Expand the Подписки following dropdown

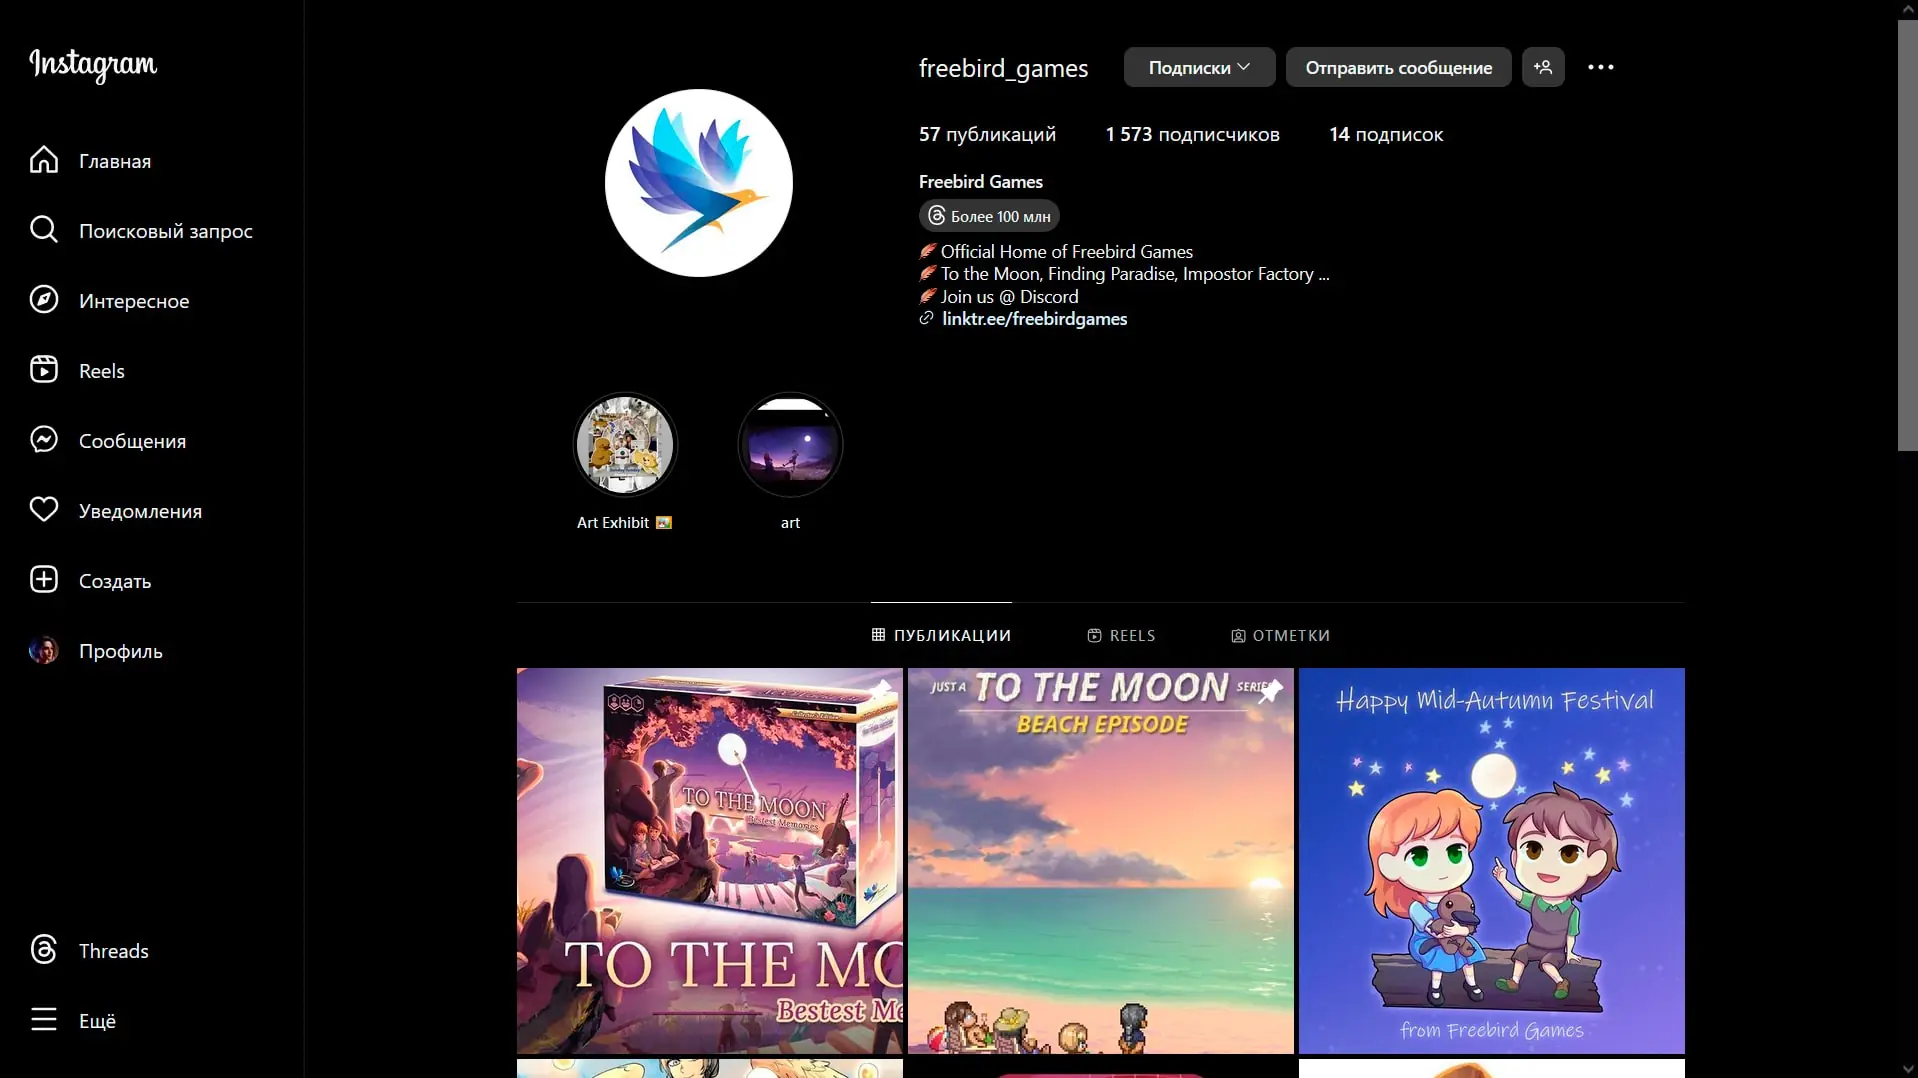point(1198,67)
